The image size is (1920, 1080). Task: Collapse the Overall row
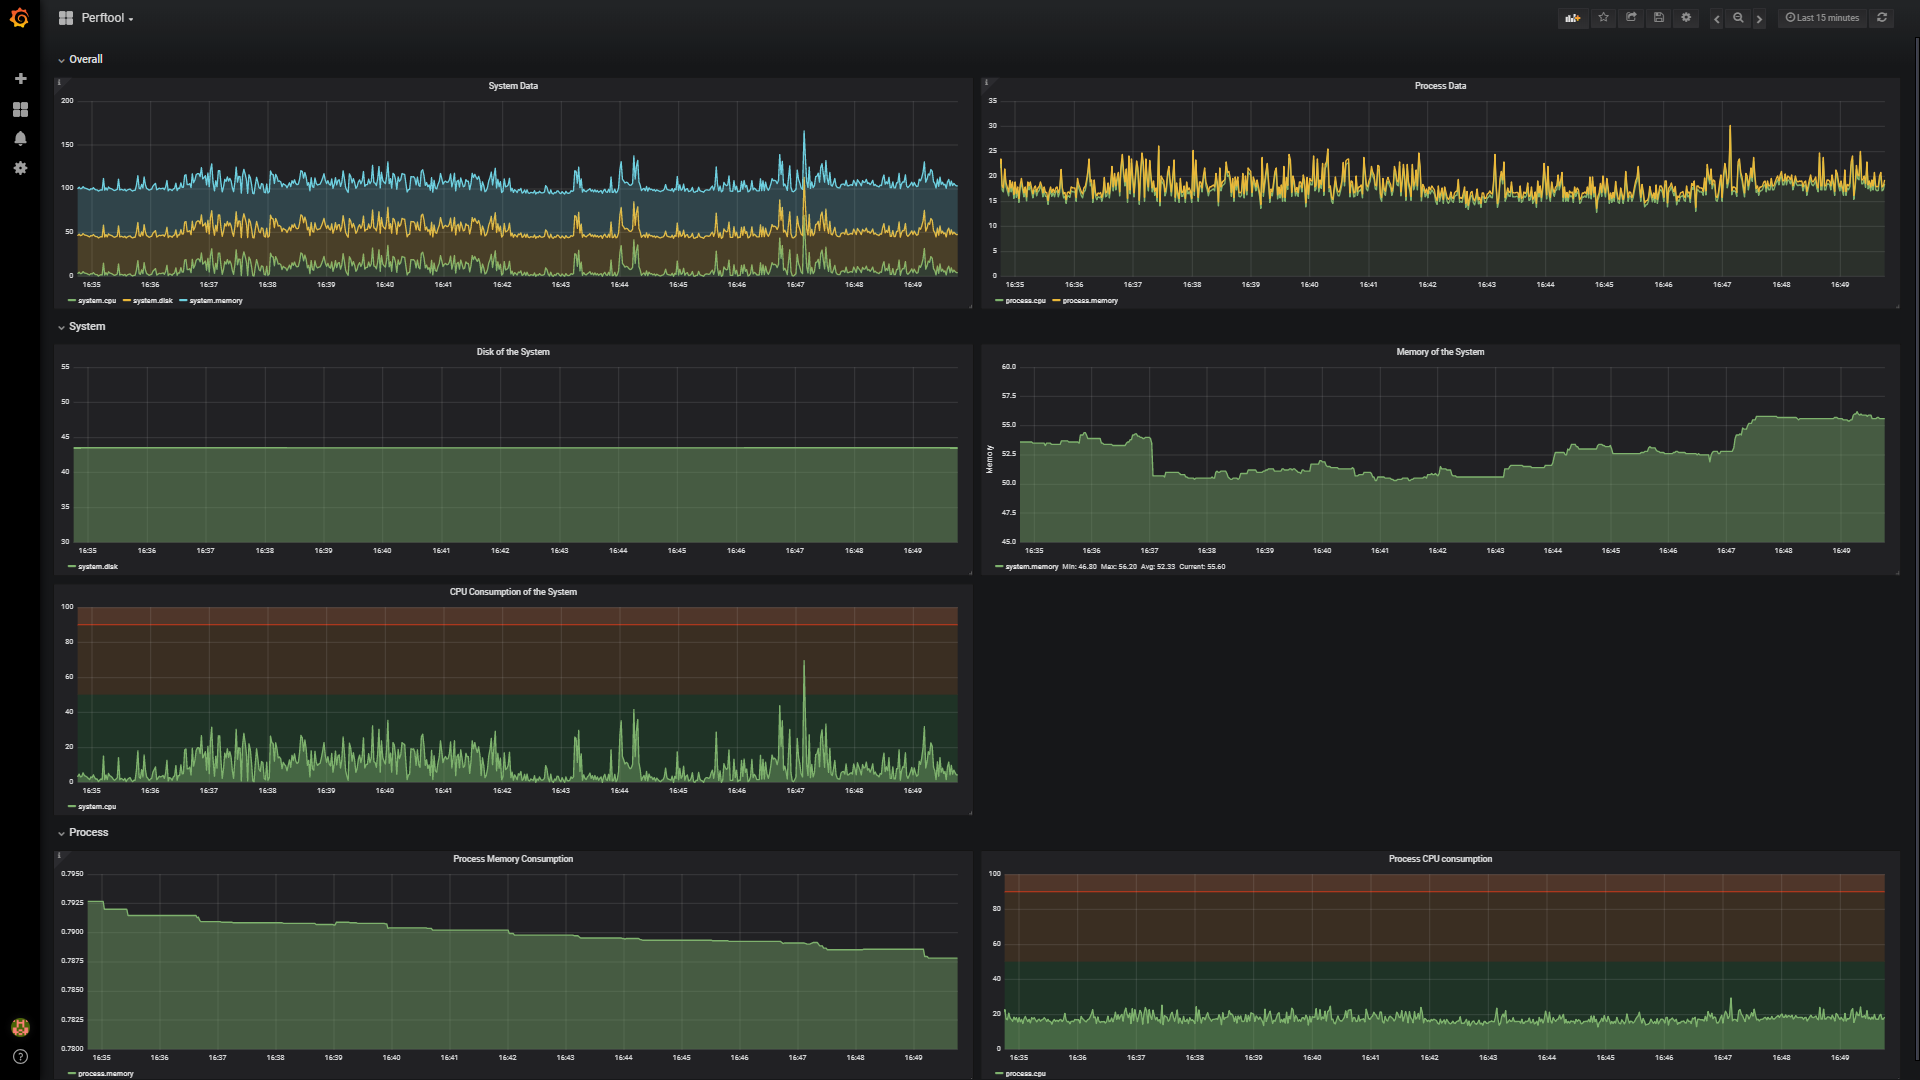(x=85, y=59)
